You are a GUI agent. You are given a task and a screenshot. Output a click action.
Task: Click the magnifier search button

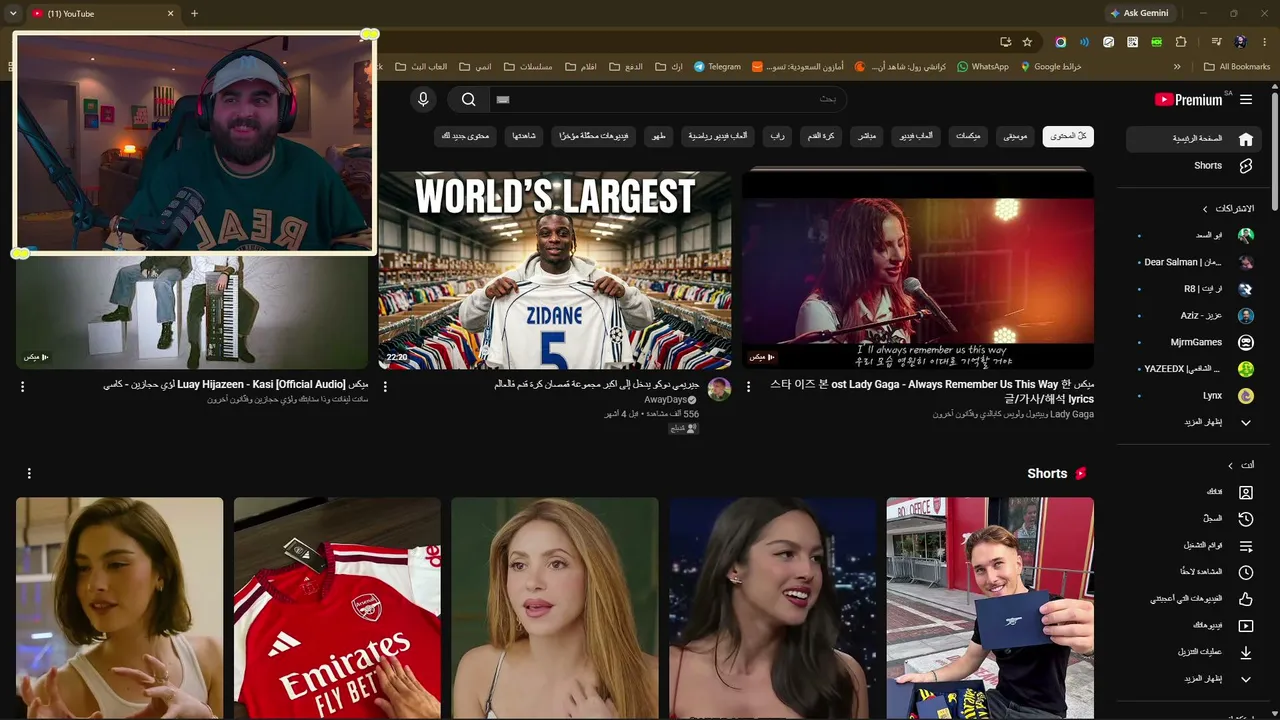coord(468,99)
